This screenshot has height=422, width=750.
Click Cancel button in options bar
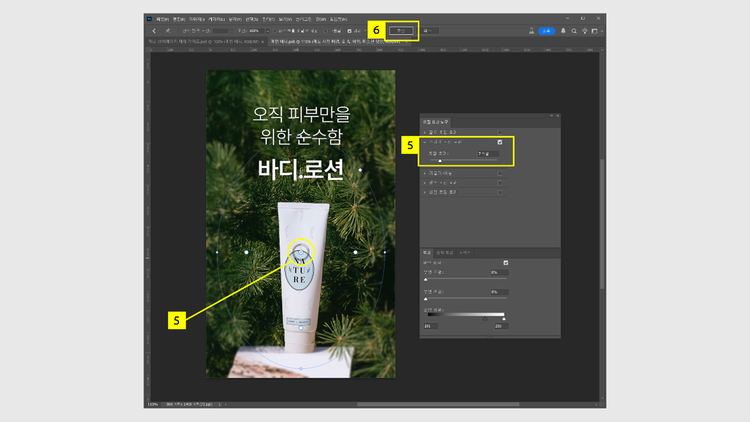point(428,31)
